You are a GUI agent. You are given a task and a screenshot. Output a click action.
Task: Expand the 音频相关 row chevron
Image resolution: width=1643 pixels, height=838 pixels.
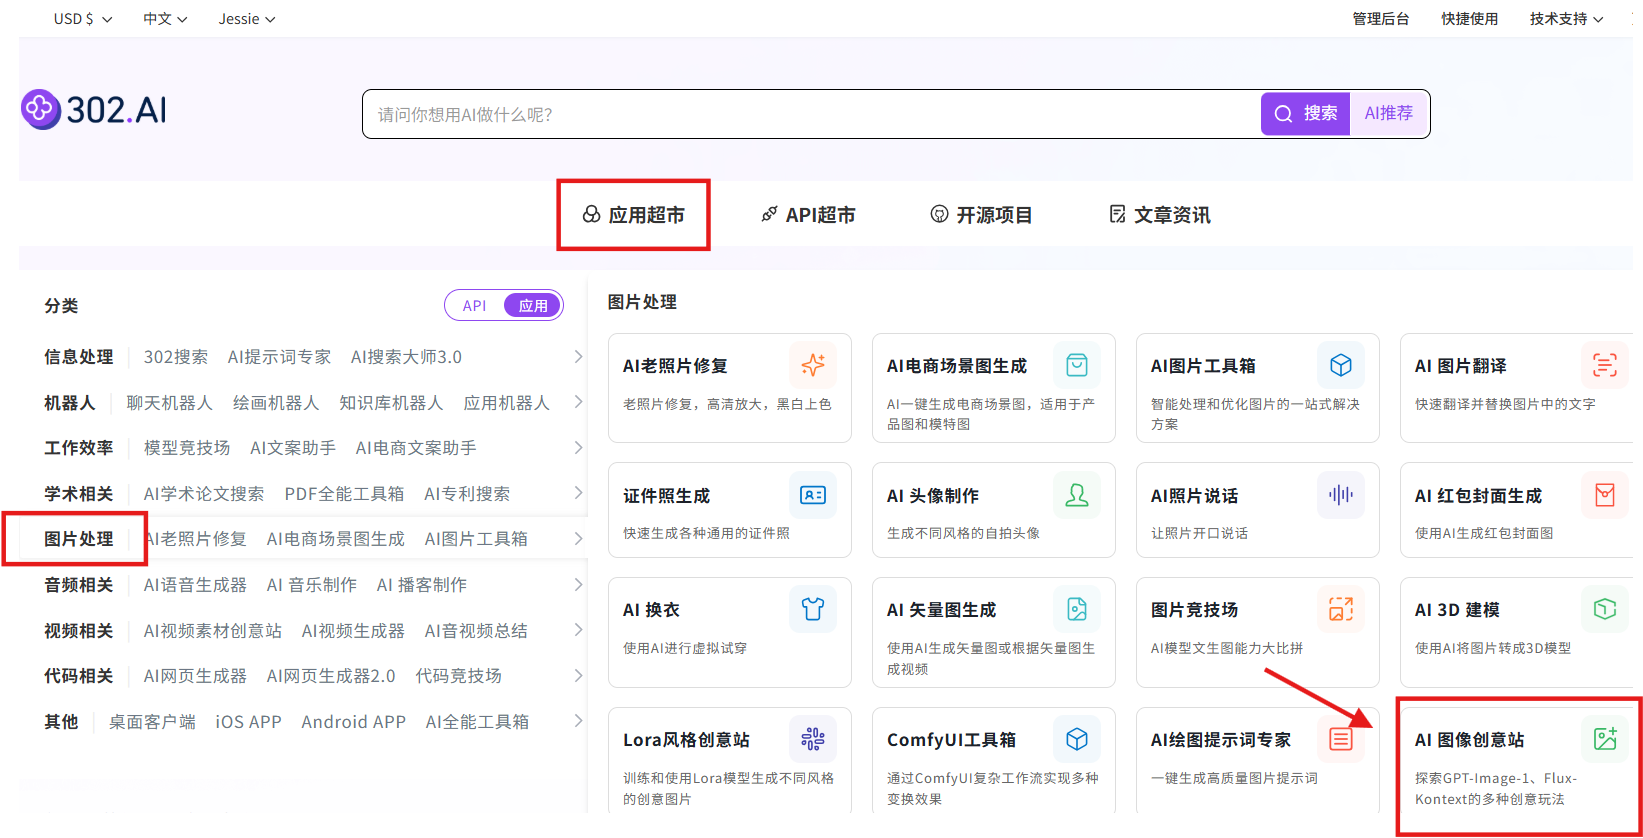(x=578, y=585)
